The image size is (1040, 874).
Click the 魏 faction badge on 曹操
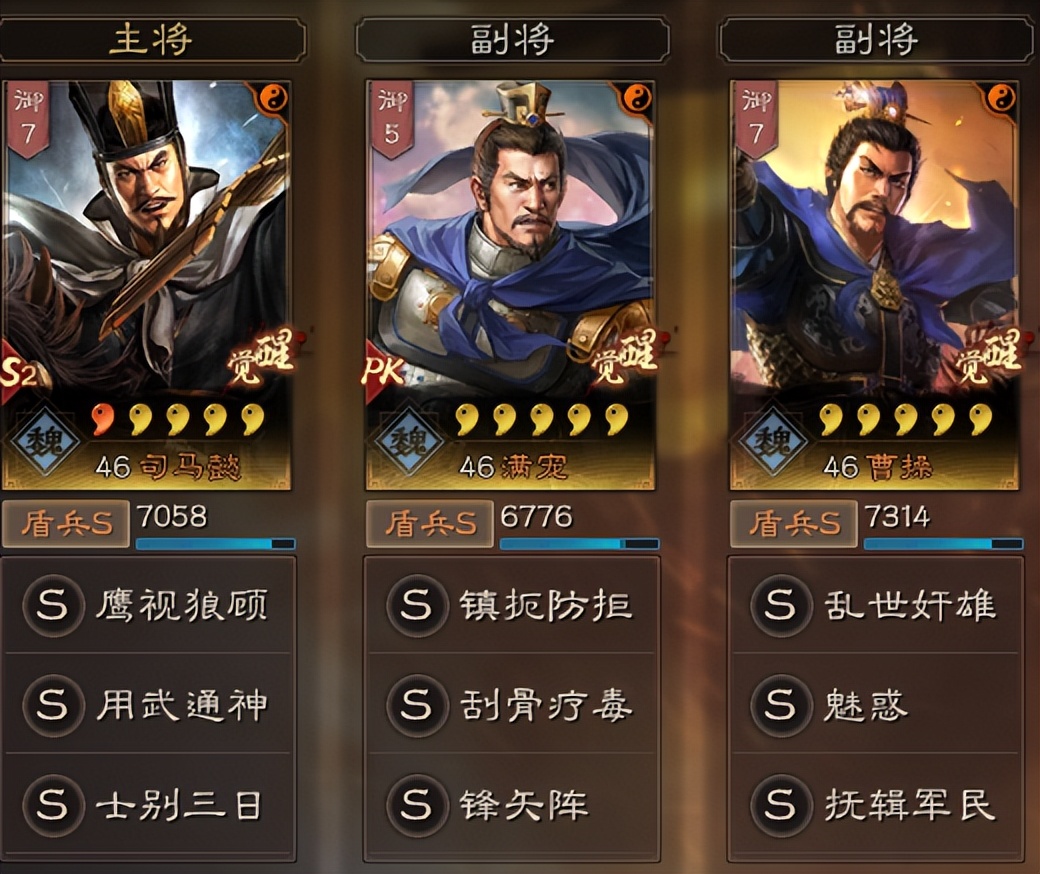(772, 441)
